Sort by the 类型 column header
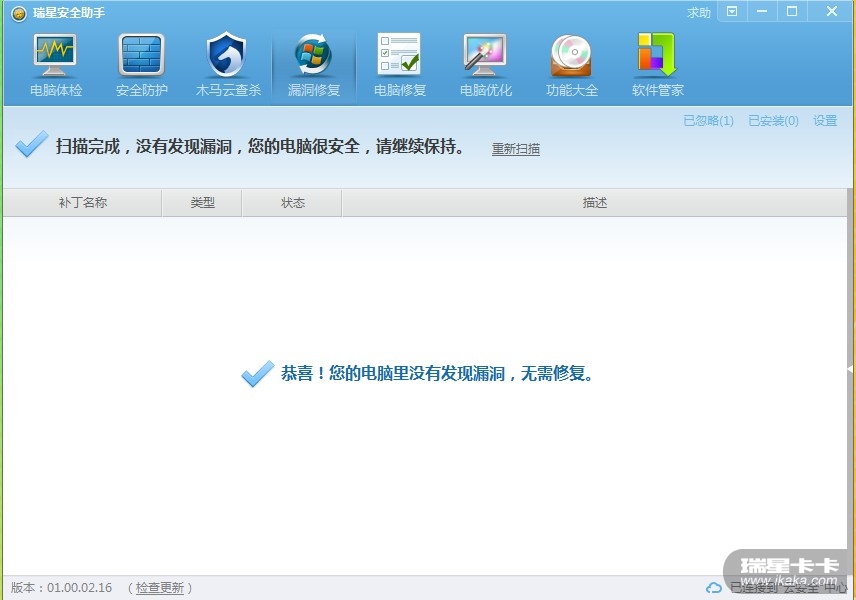 point(202,203)
